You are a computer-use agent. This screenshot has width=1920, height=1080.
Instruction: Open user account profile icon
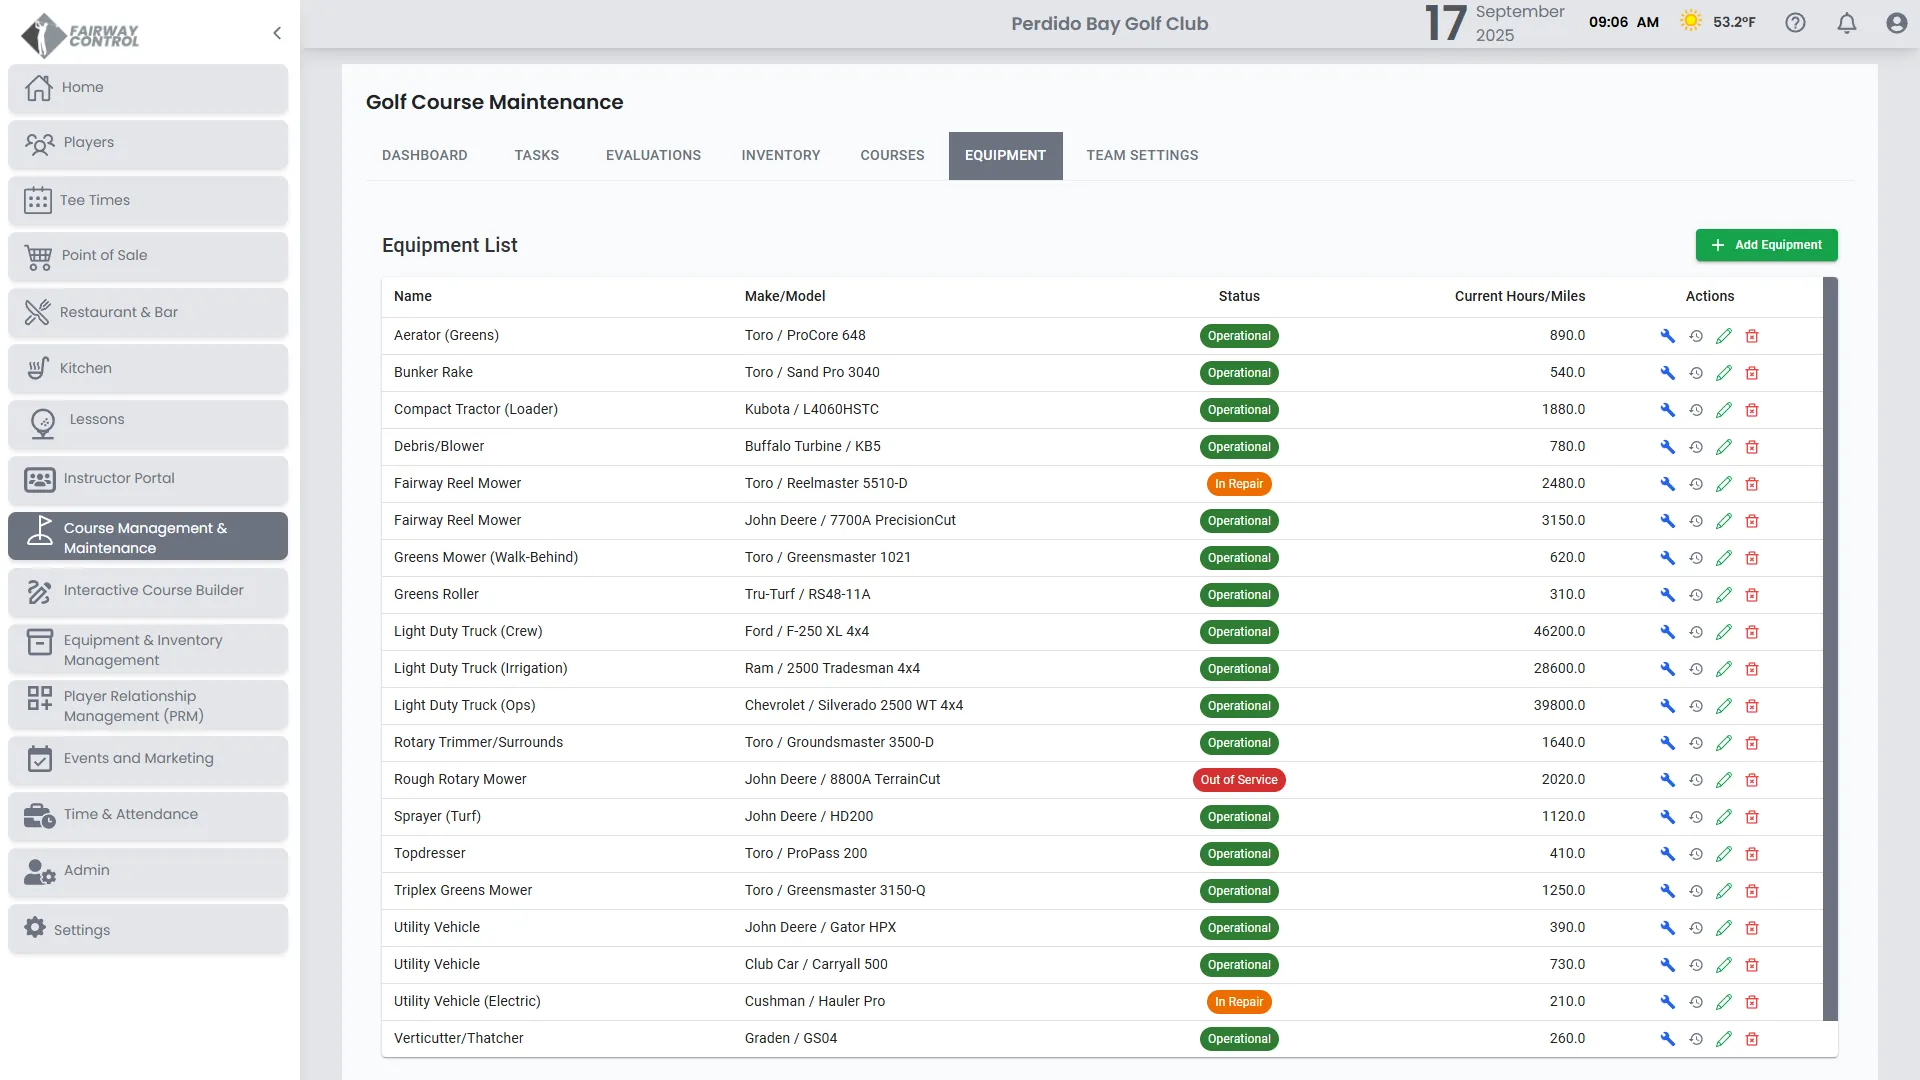point(1897,23)
